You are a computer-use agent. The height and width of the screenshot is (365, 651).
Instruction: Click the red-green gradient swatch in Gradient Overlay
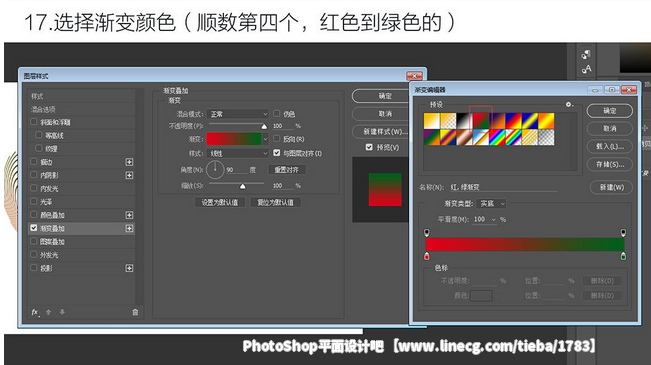(234, 139)
